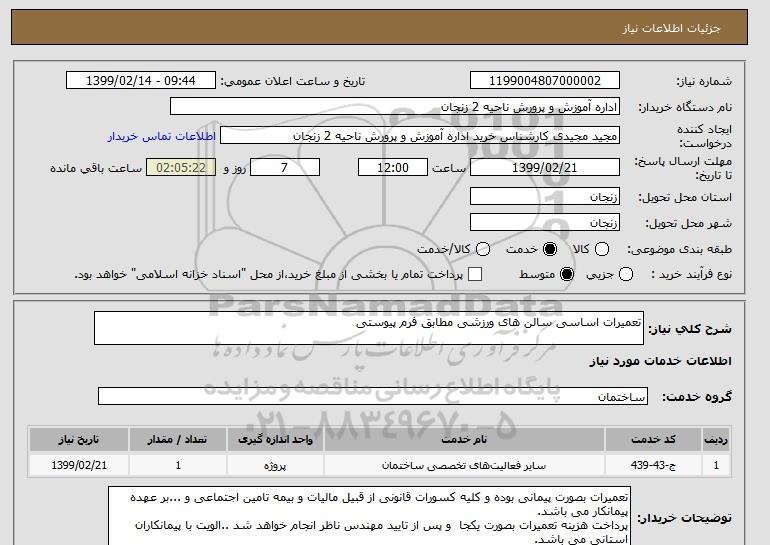Click the ساعت باقی مانده label
The height and width of the screenshot is (545, 770).
(96, 168)
